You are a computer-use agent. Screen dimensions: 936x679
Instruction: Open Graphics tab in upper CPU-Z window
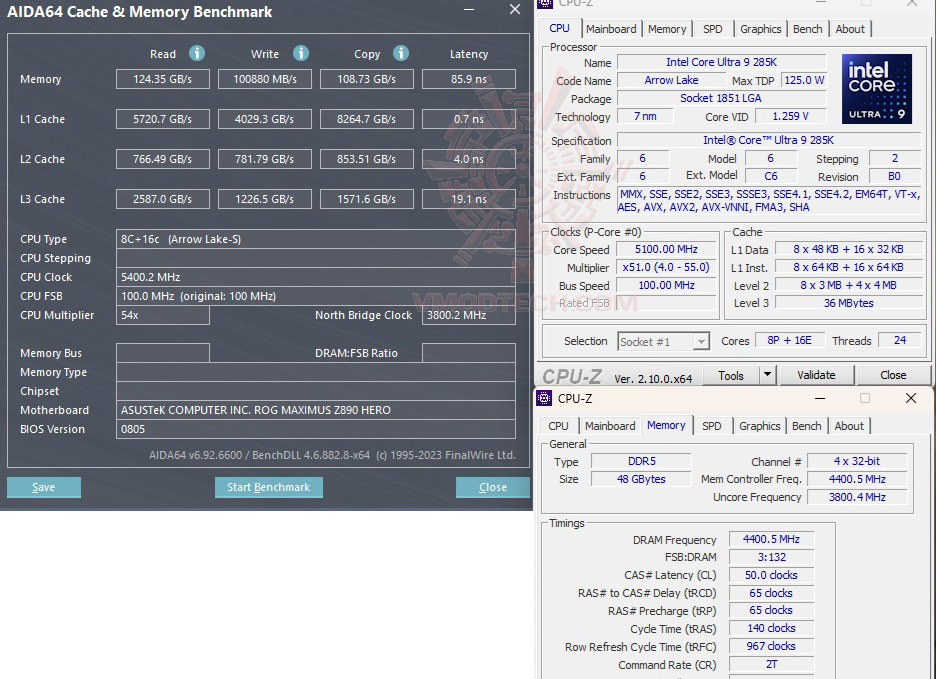pos(760,29)
